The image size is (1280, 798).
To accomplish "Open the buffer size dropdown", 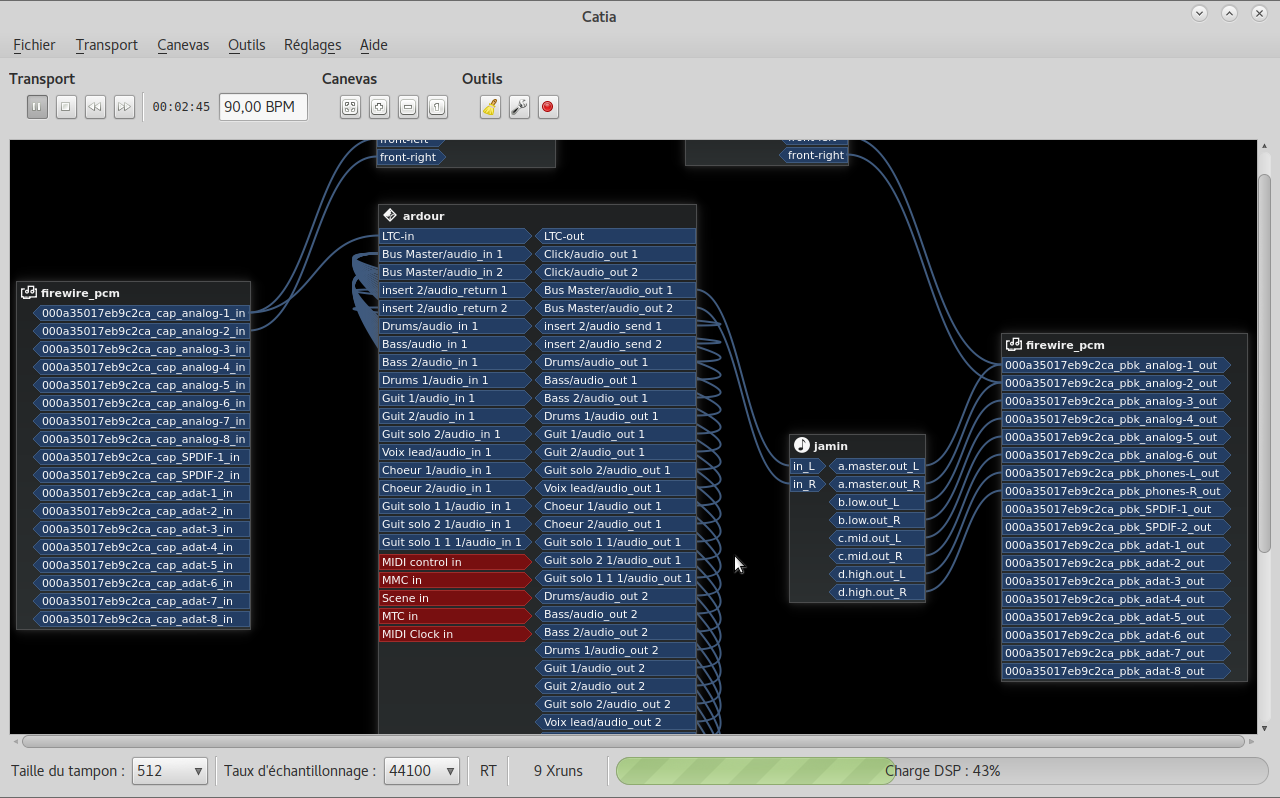I will point(170,771).
